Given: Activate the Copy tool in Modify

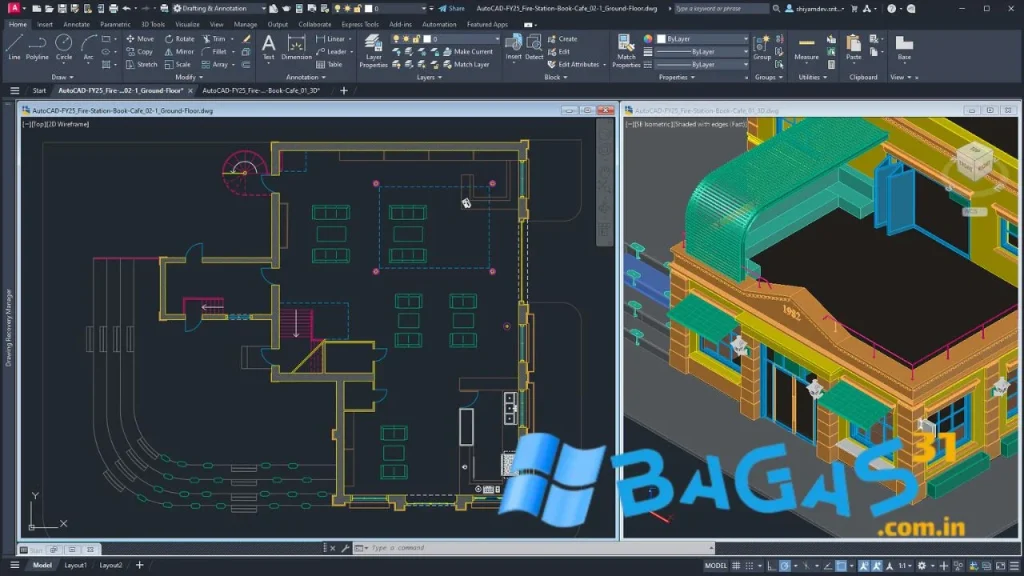Looking at the screenshot, I should pyautogui.click(x=140, y=52).
